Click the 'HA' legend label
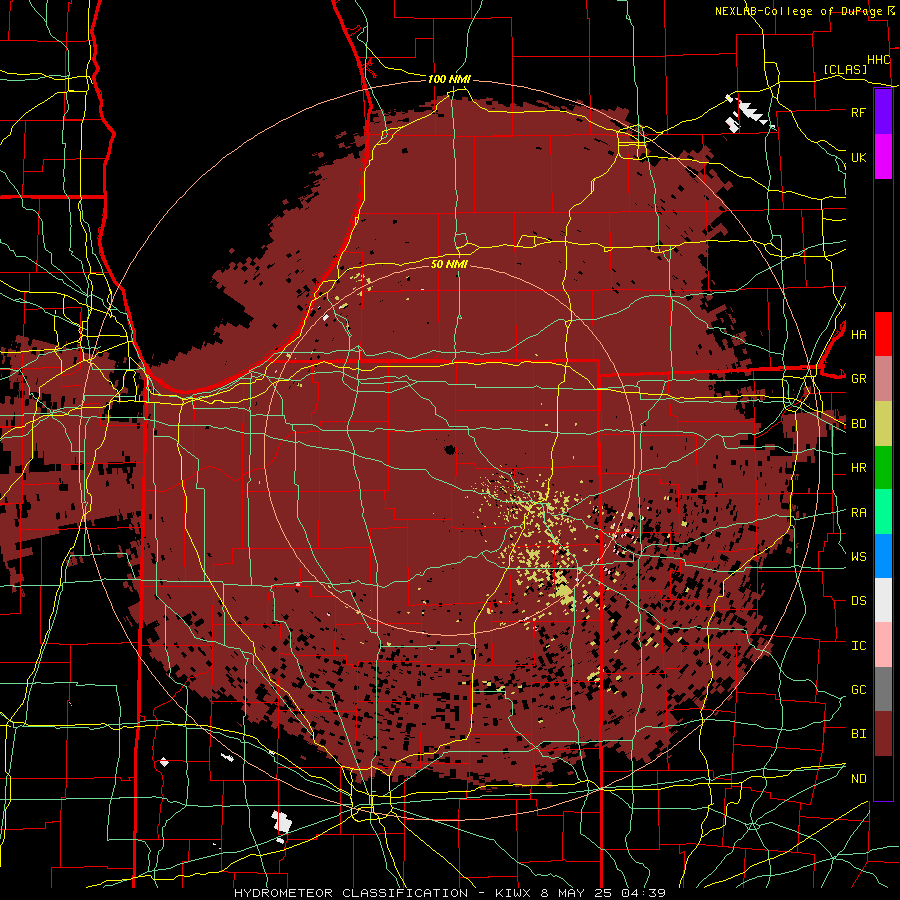900x900 pixels. tap(859, 335)
